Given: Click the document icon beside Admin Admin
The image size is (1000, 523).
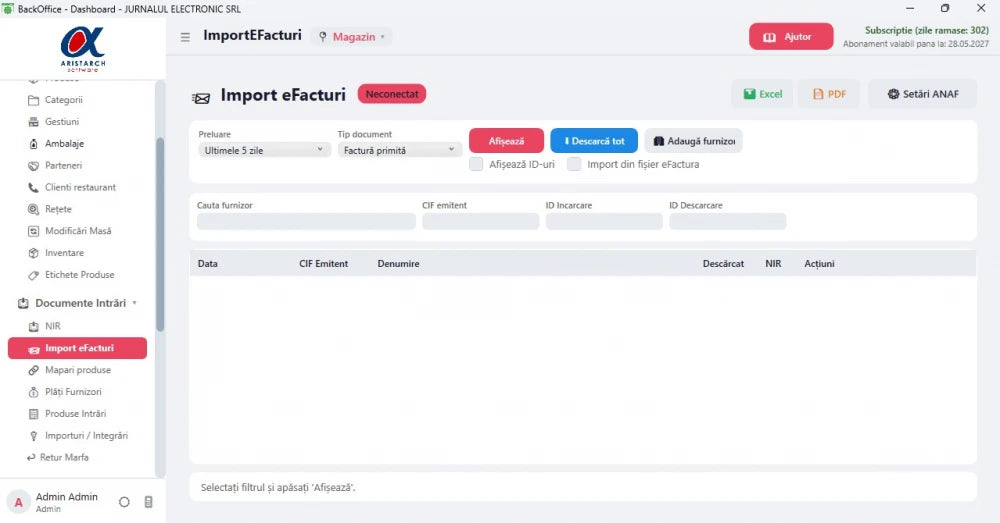Looking at the screenshot, I should click(148, 502).
